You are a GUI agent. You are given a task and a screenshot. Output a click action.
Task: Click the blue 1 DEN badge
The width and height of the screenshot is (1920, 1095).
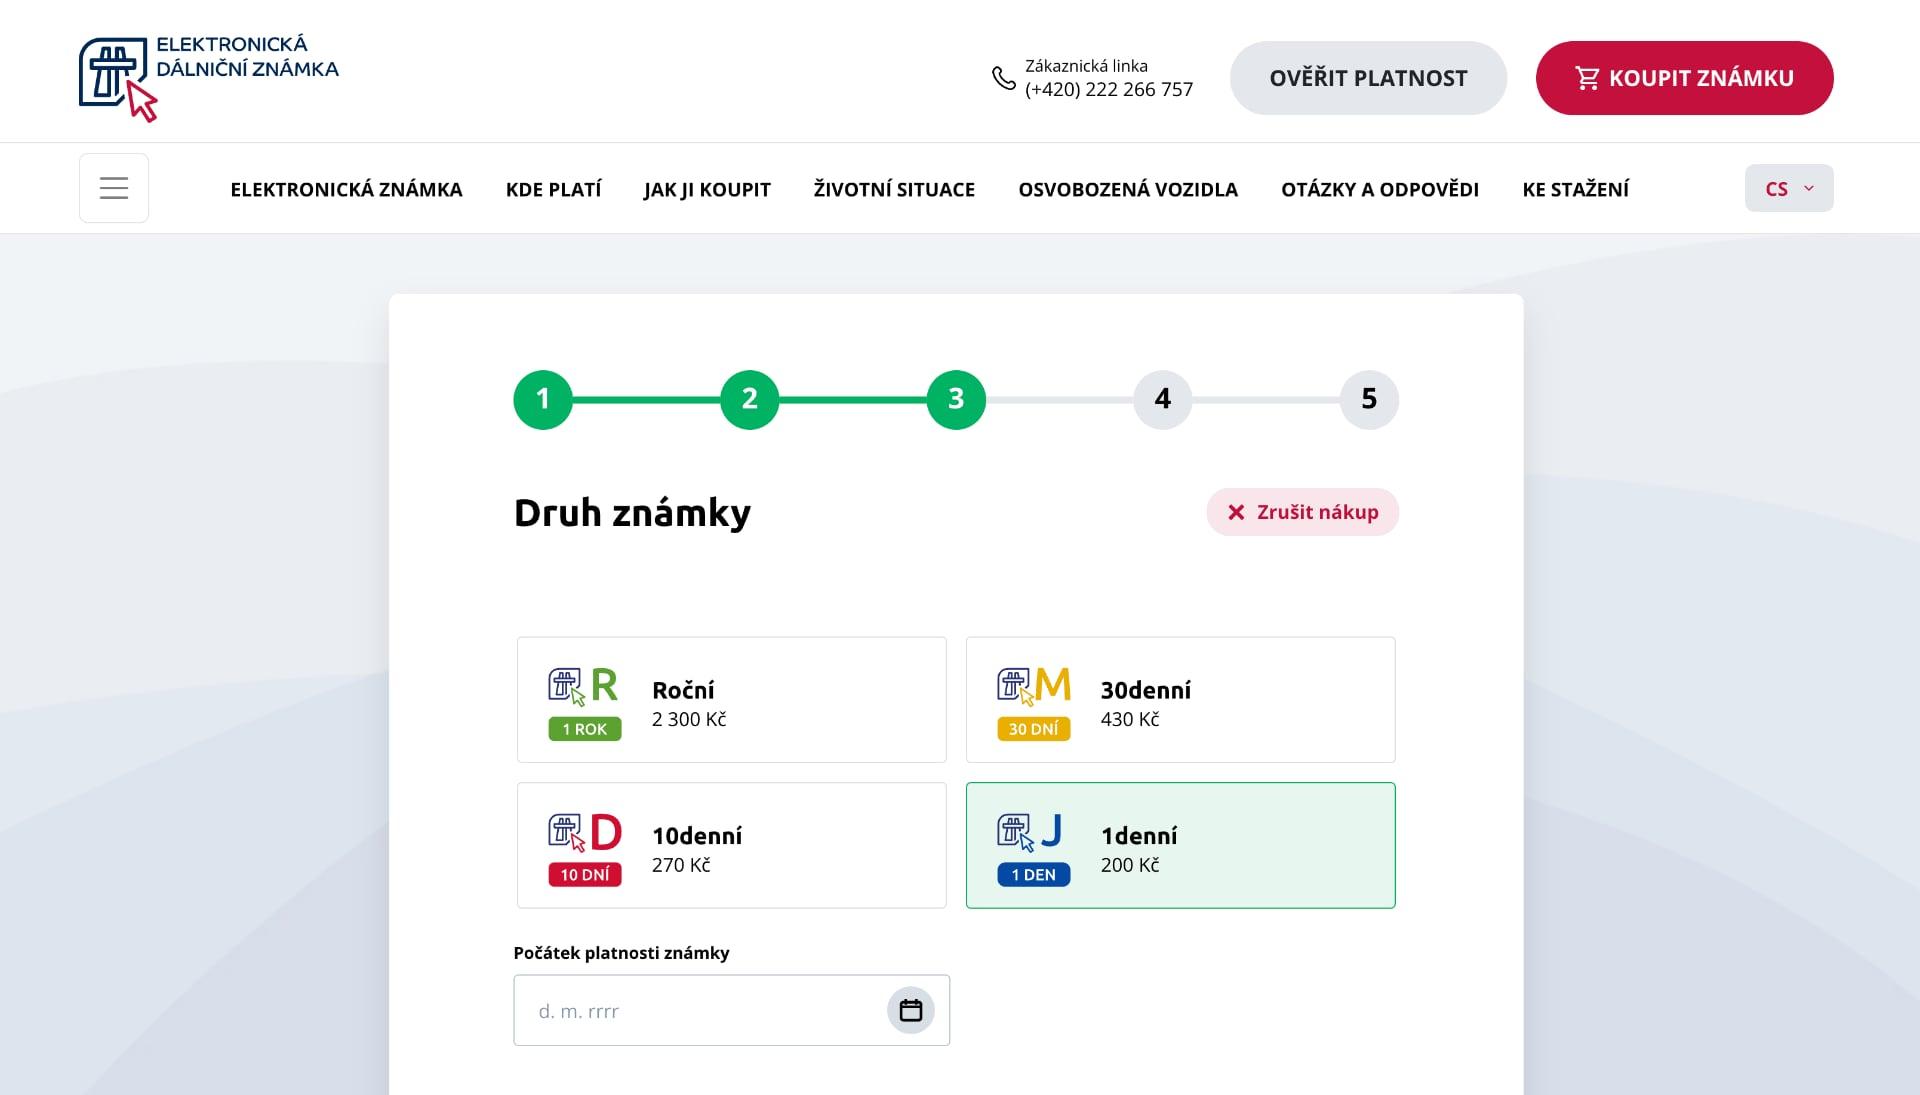click(1034, 875)
